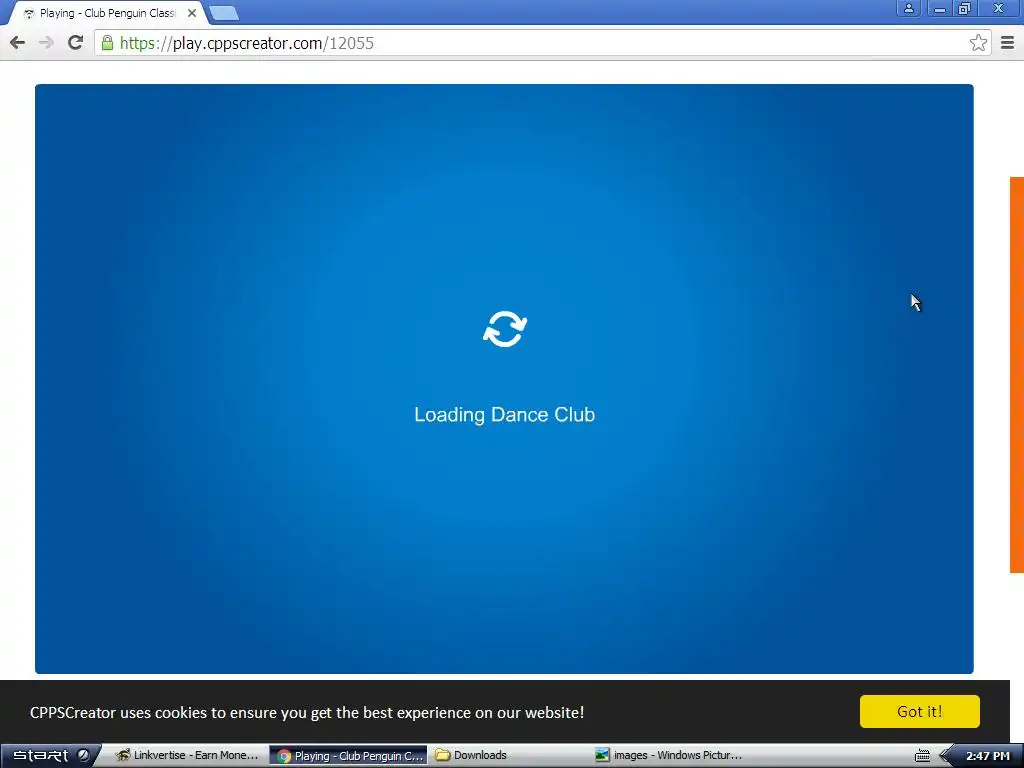The width and height of the screenshot is (1024, 768).
Task: Click the green padlock security icon
Action: (x=108, y=43)
